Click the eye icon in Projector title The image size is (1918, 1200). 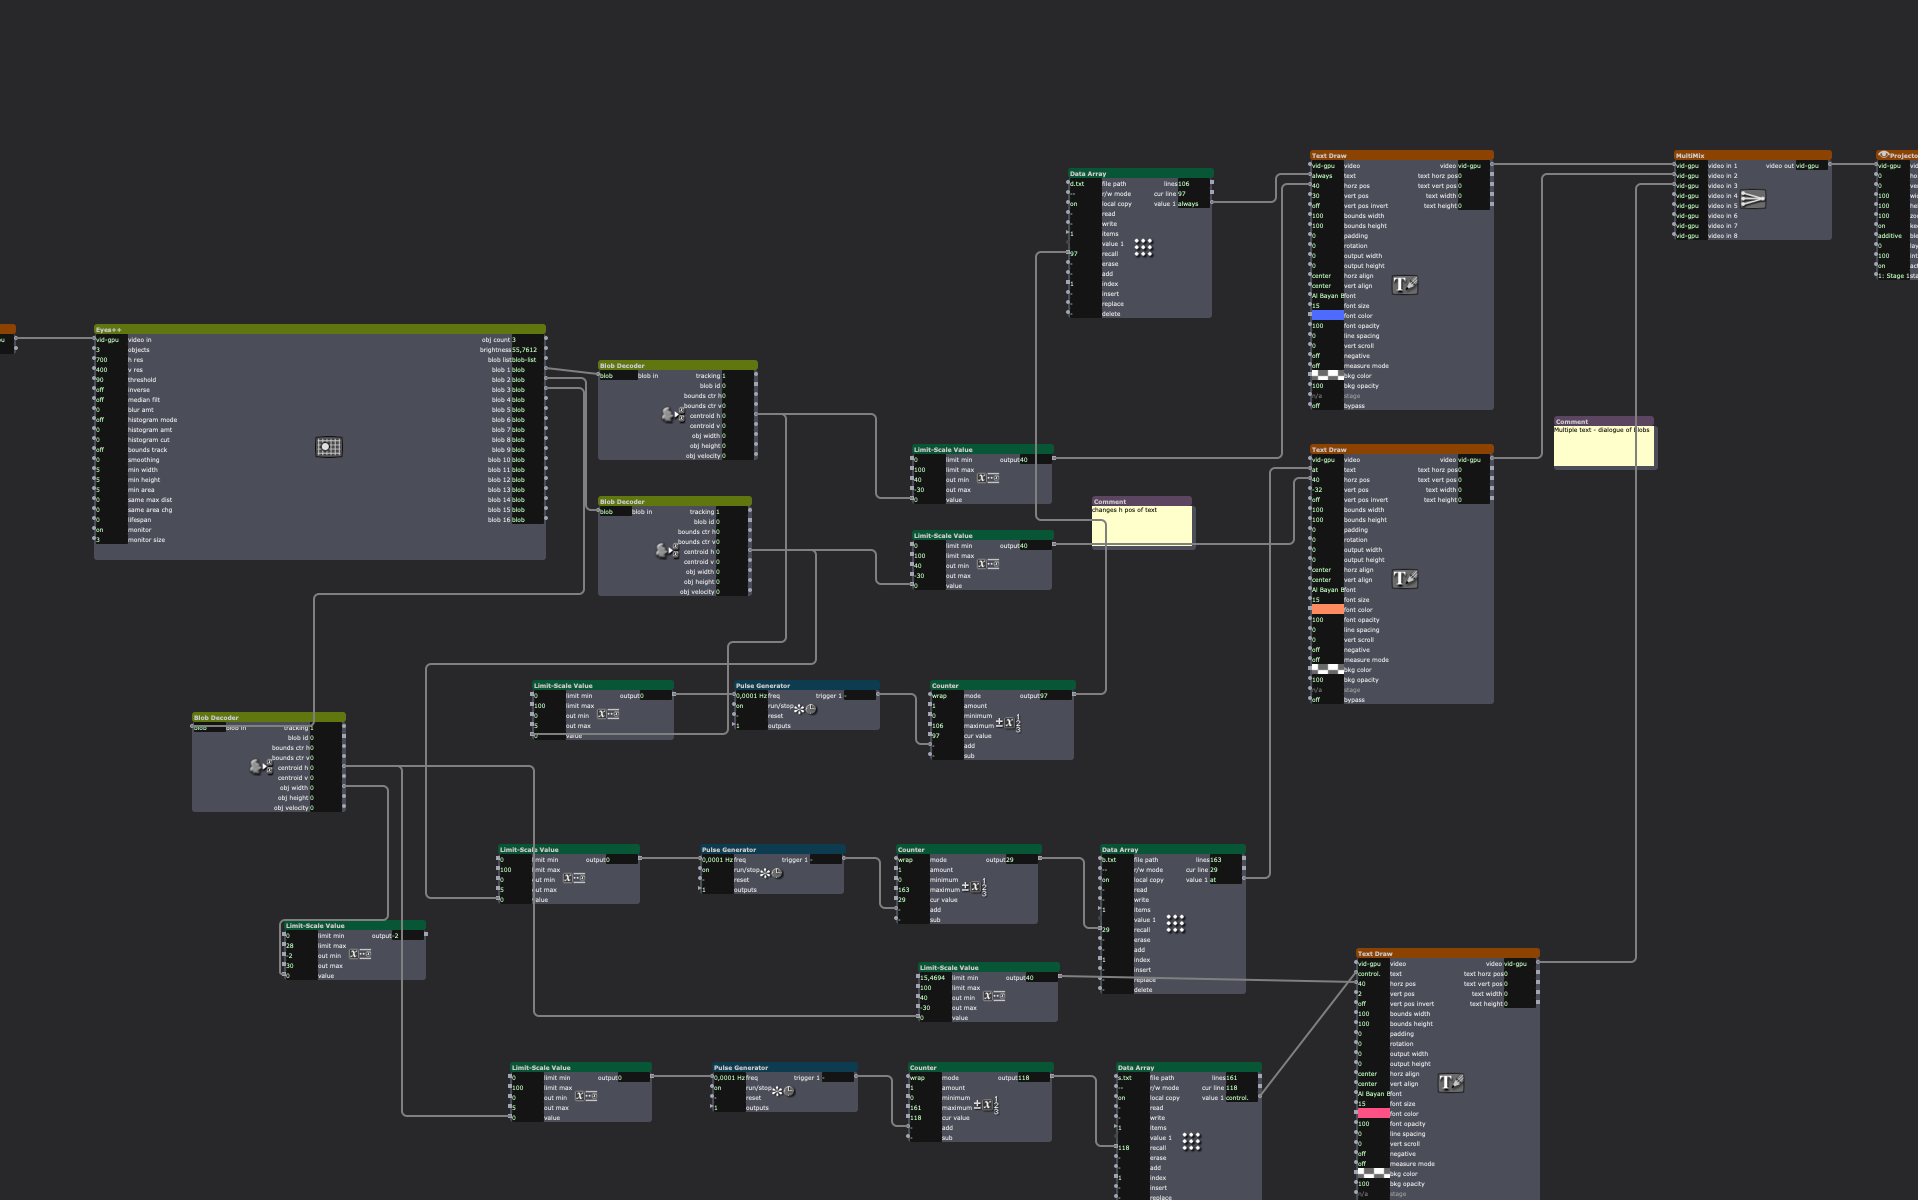click(x=1884, y=155)
